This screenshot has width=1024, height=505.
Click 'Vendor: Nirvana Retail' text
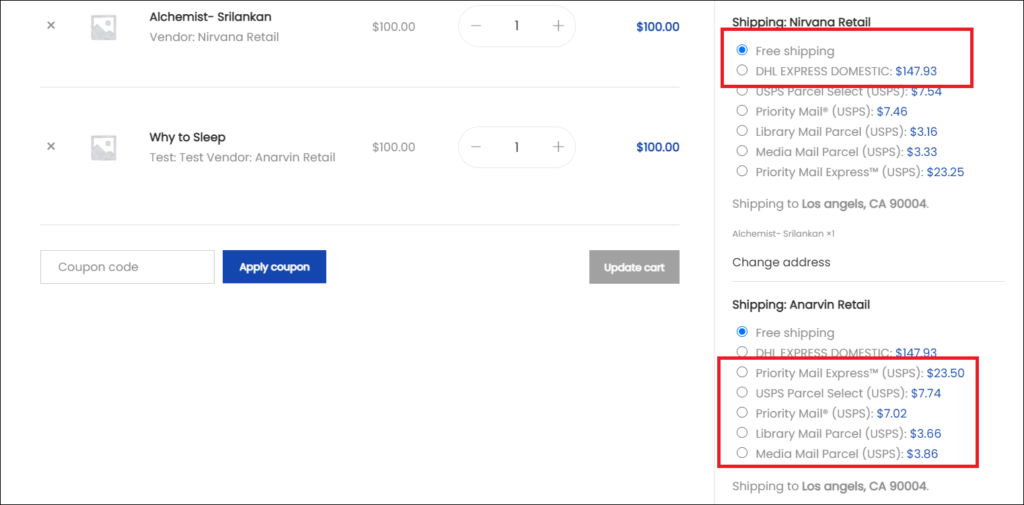tap(214, 37)
